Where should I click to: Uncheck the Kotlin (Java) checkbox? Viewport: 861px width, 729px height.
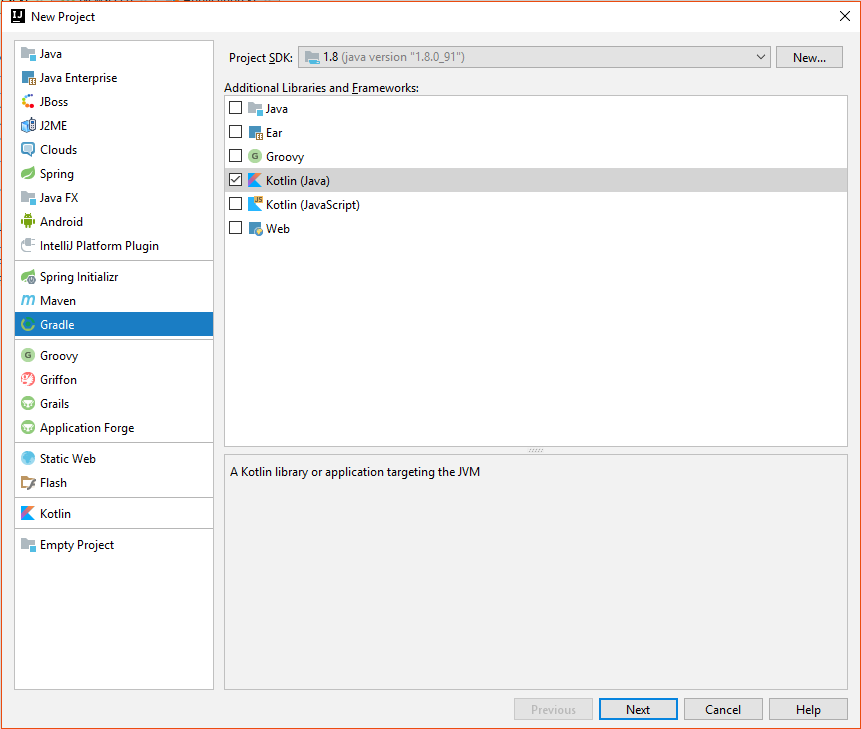click(236, 180)
